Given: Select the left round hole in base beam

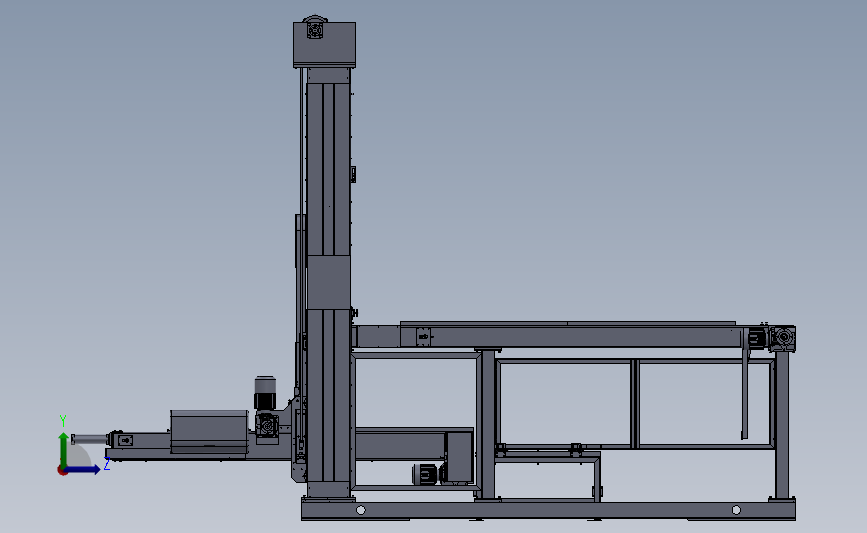Looking at the screenshot, I should 361,510.
